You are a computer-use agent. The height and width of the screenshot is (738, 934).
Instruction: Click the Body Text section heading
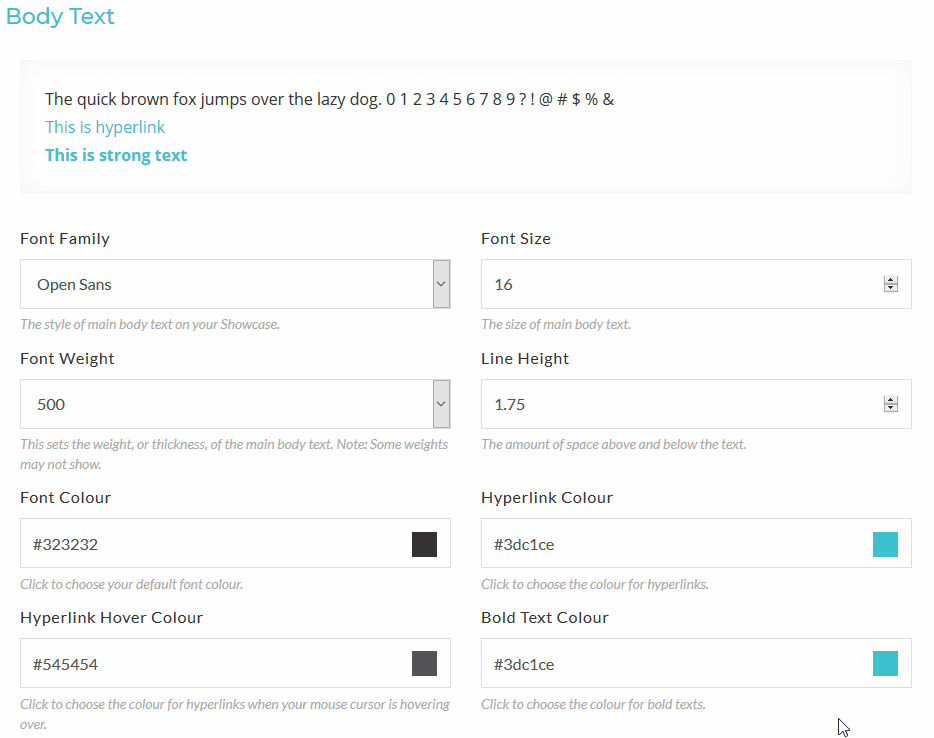coord(60,17)
